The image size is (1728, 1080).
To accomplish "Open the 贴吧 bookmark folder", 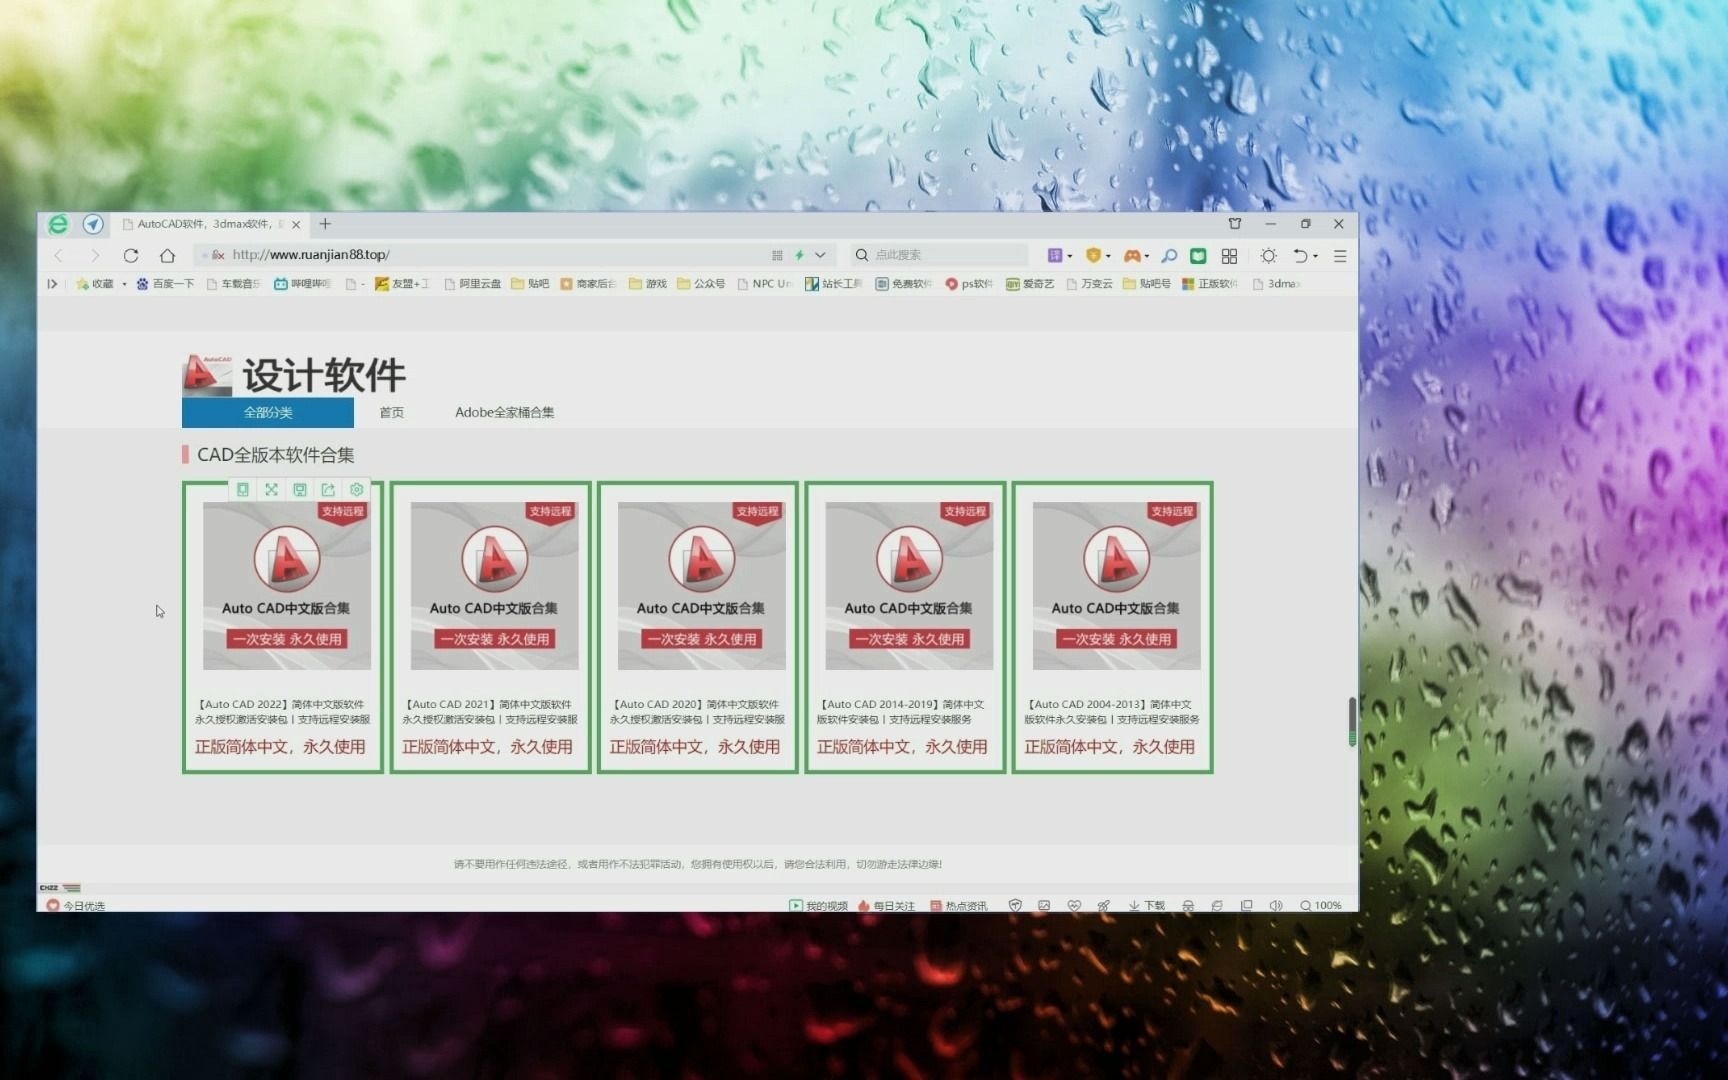I will coord(530,284).
